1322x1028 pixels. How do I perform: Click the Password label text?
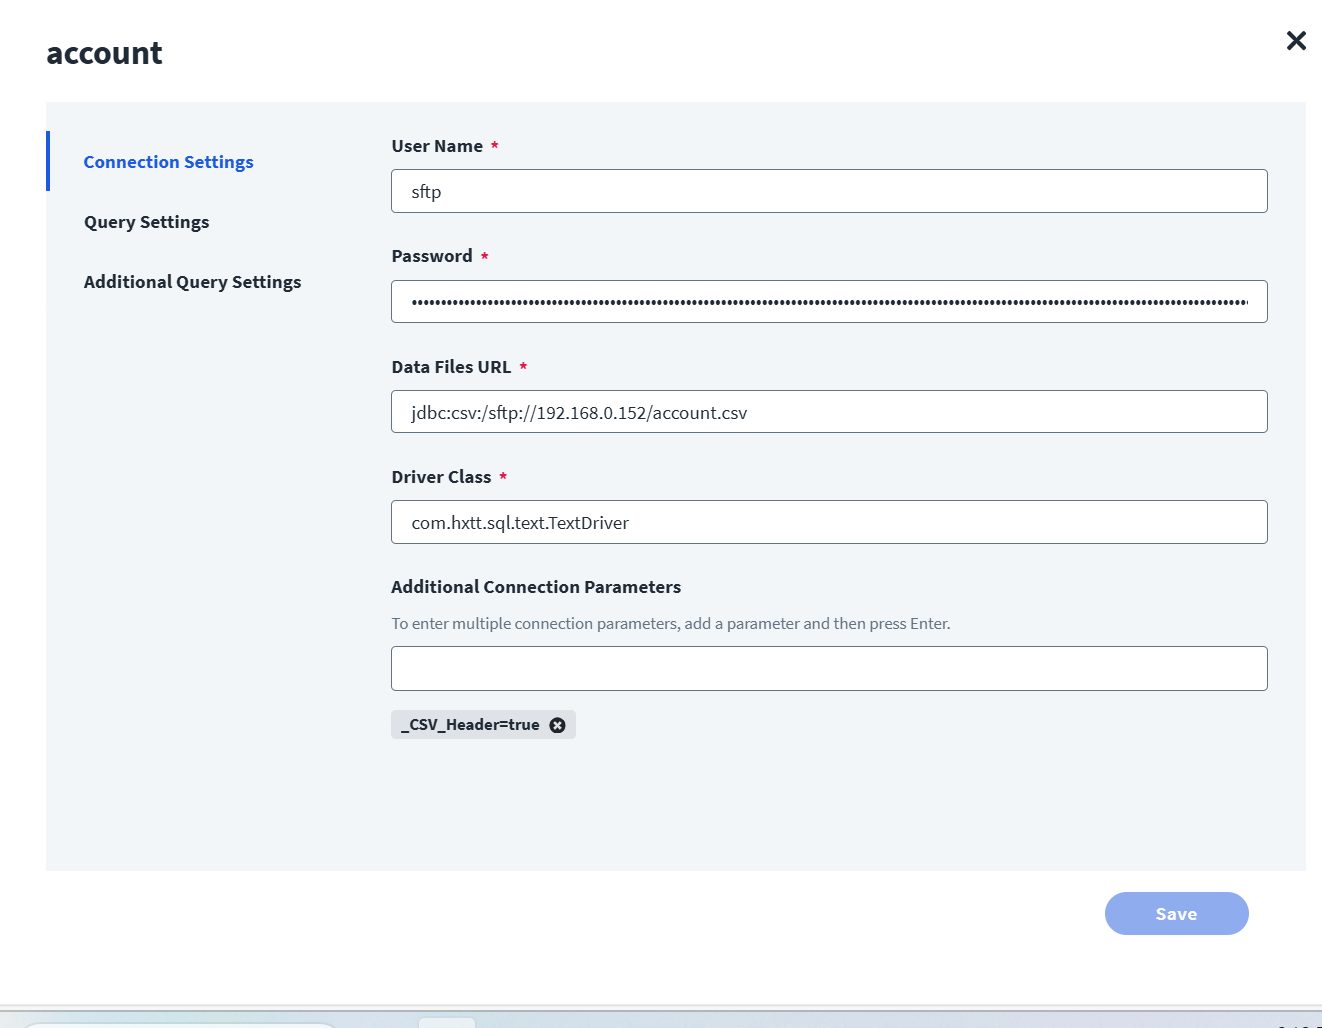[x=432, y=256]
